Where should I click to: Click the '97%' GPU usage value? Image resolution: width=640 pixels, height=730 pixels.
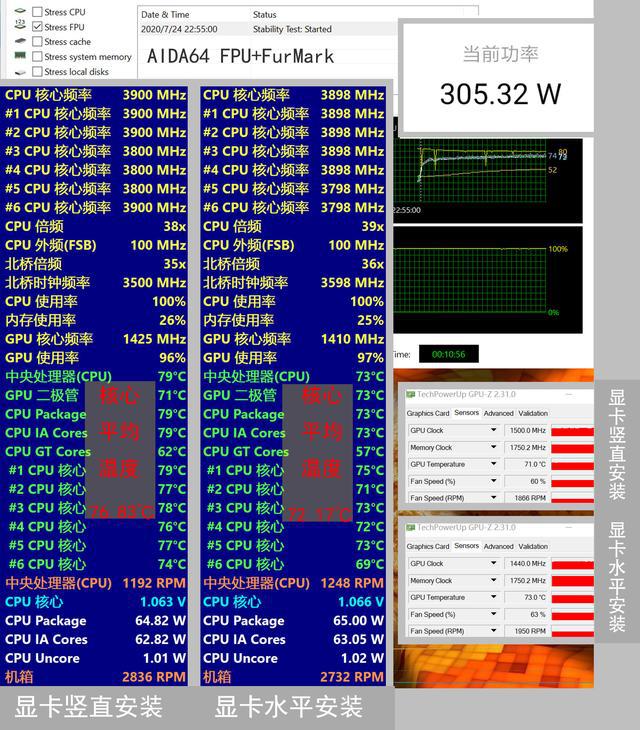coord(371,358)
